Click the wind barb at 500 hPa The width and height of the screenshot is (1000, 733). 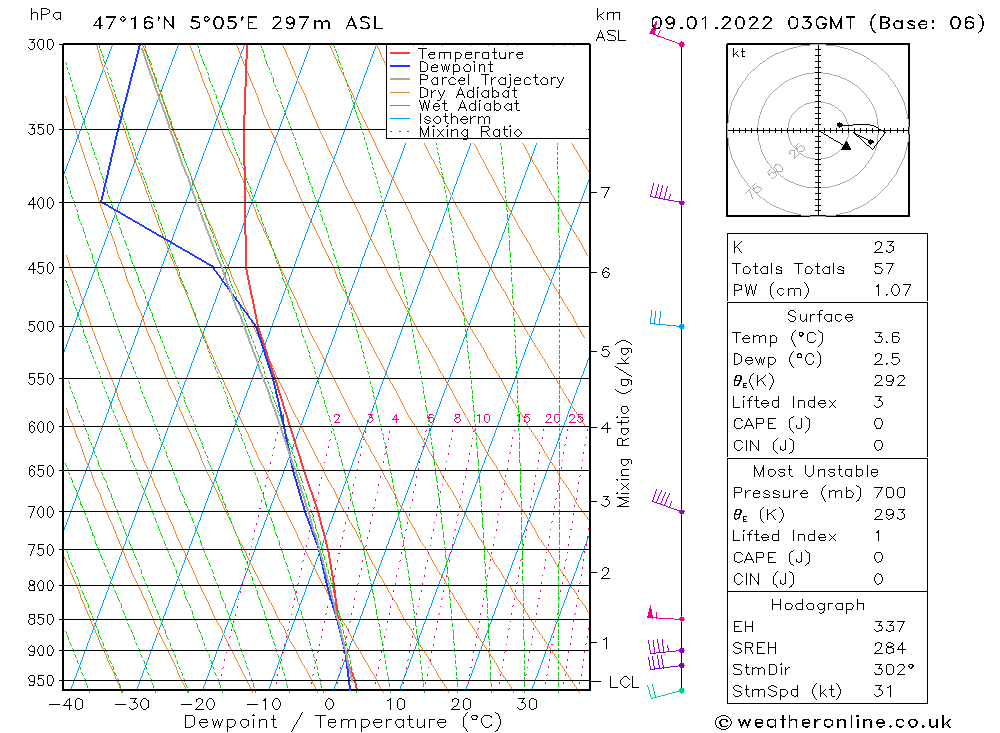pyautogui.click(x=666, y=319)
